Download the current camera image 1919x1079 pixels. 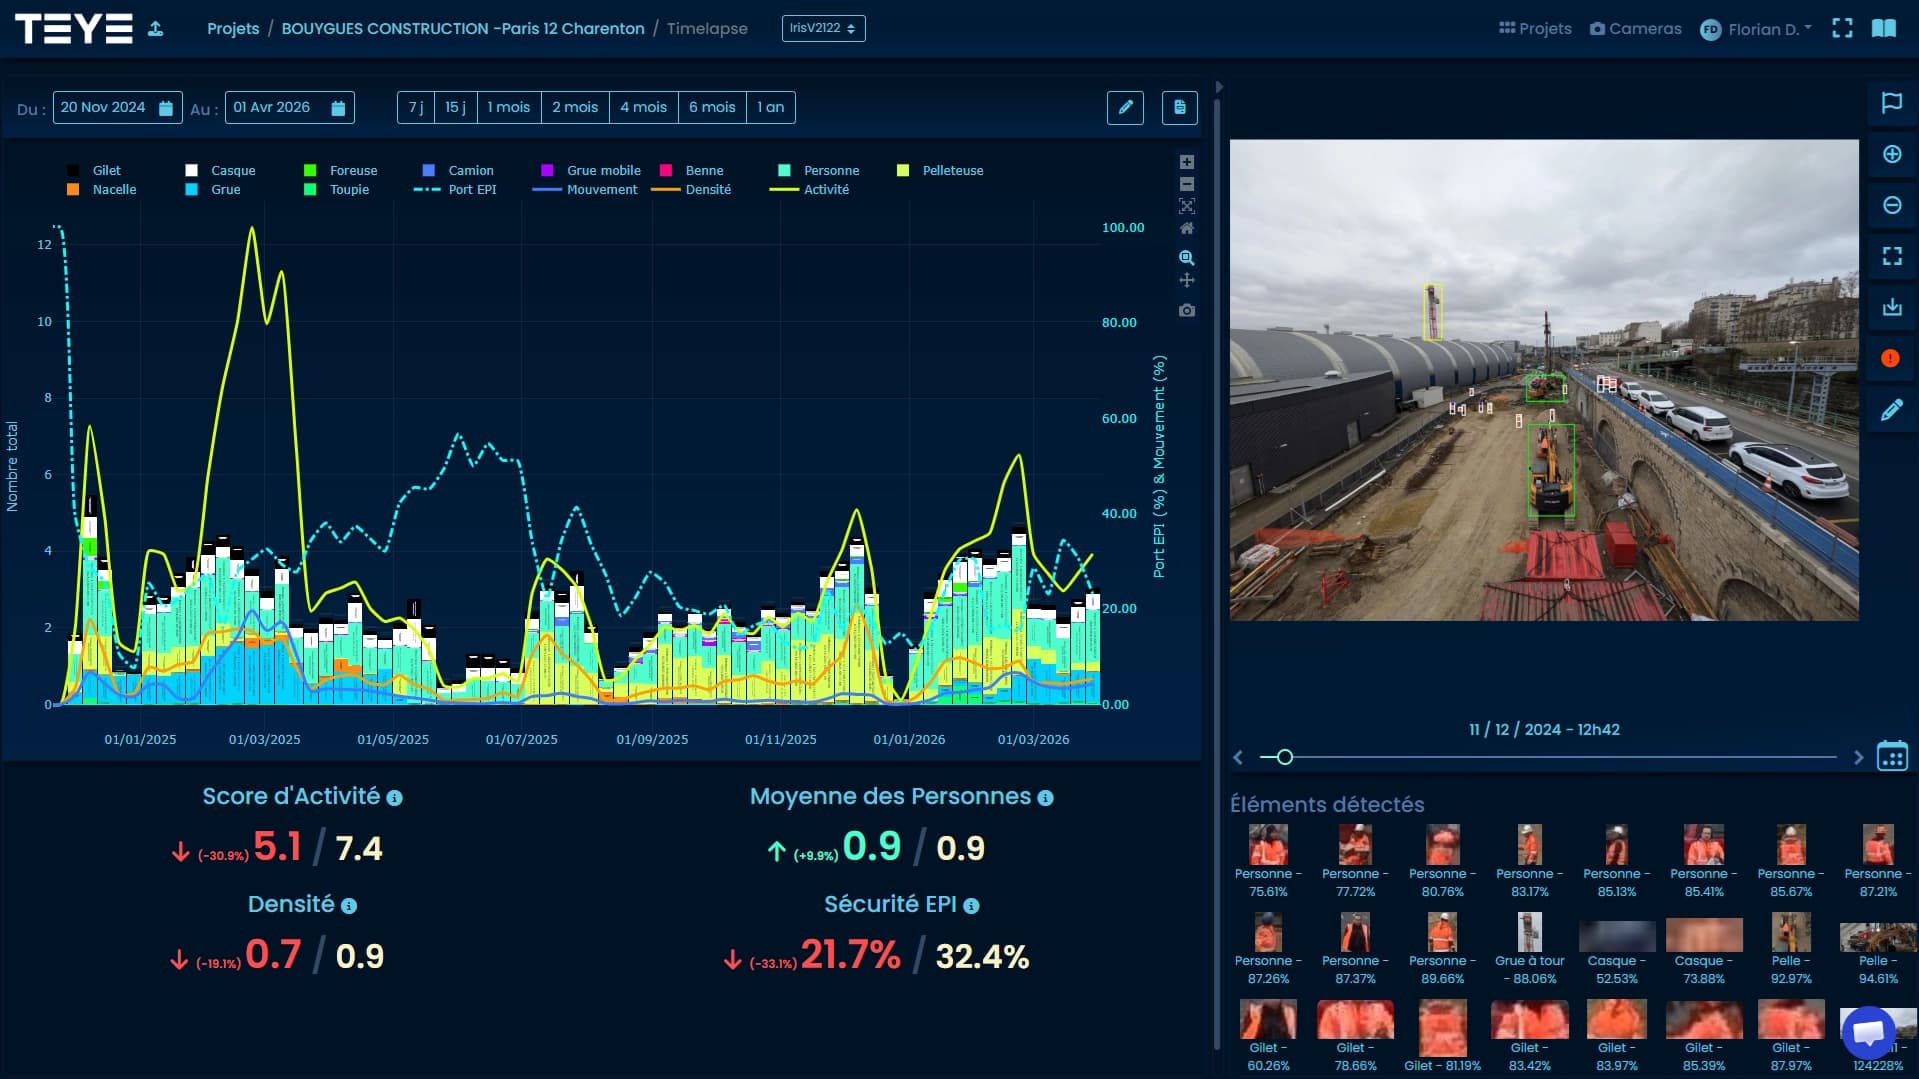pyautogui.click(x=1891, y=307)
